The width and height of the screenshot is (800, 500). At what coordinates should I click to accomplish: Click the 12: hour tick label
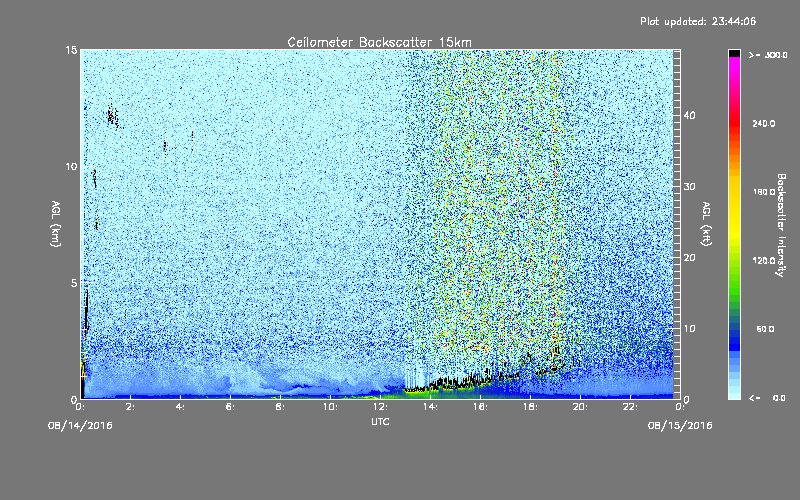click(380, 407)
